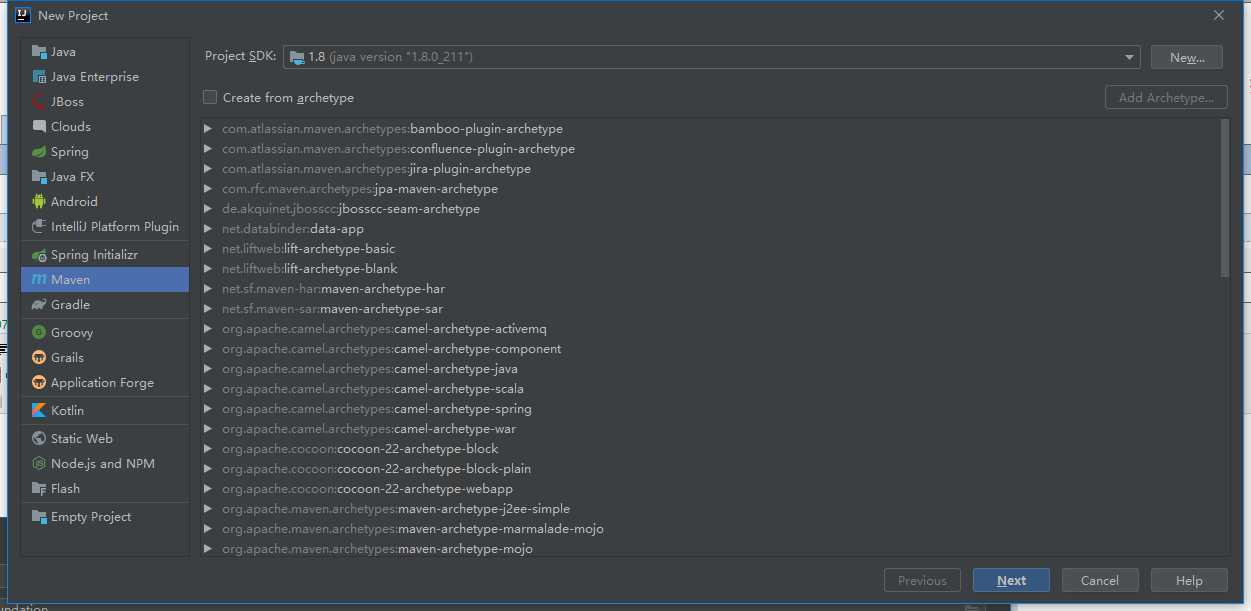Select Static Web project type
Screen dimensions: 1251x611
[105, 439]
